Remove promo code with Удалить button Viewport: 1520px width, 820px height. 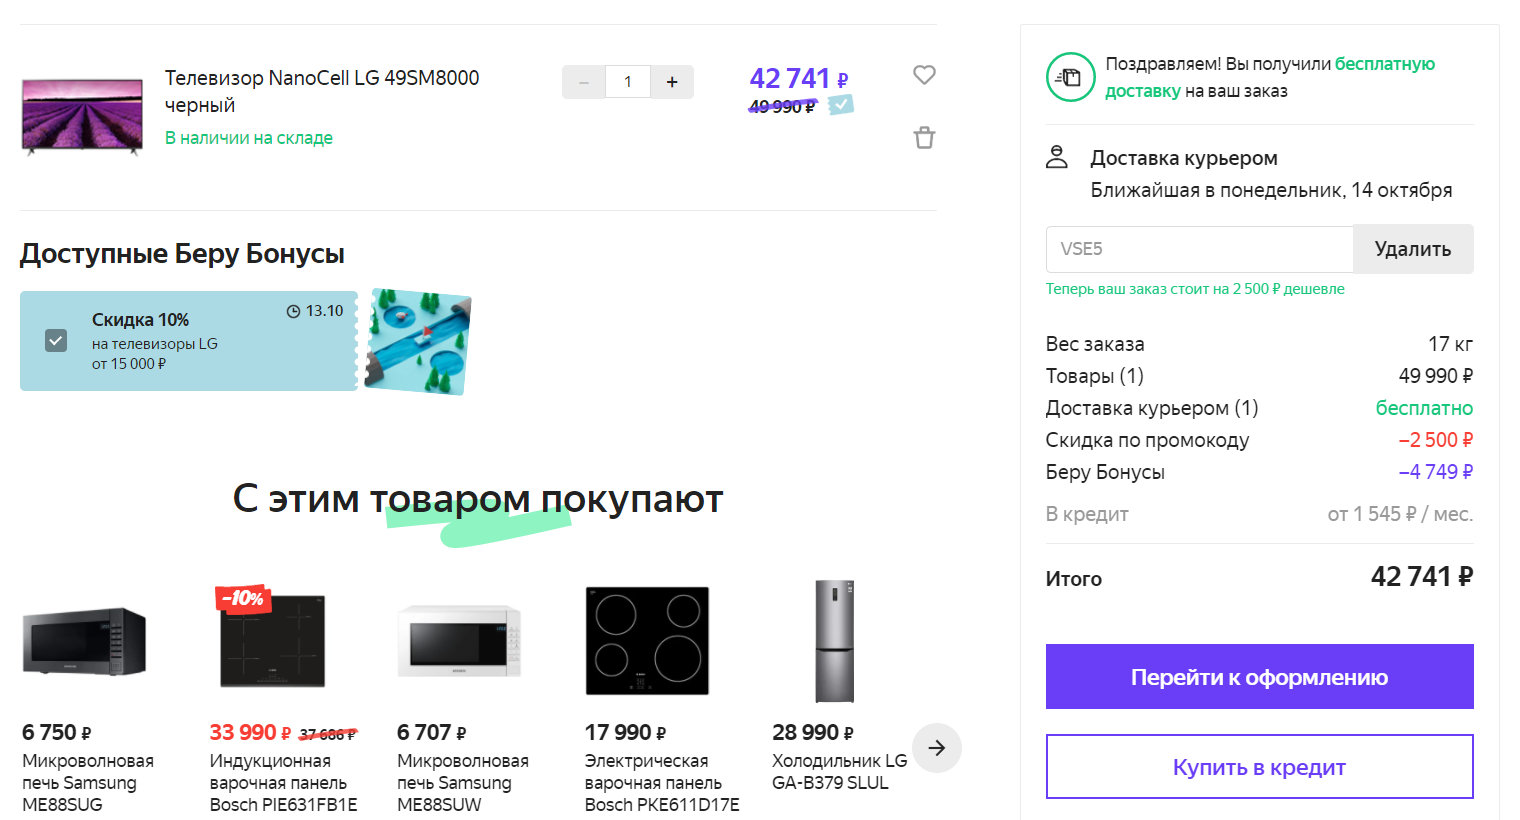(1412, 249)
